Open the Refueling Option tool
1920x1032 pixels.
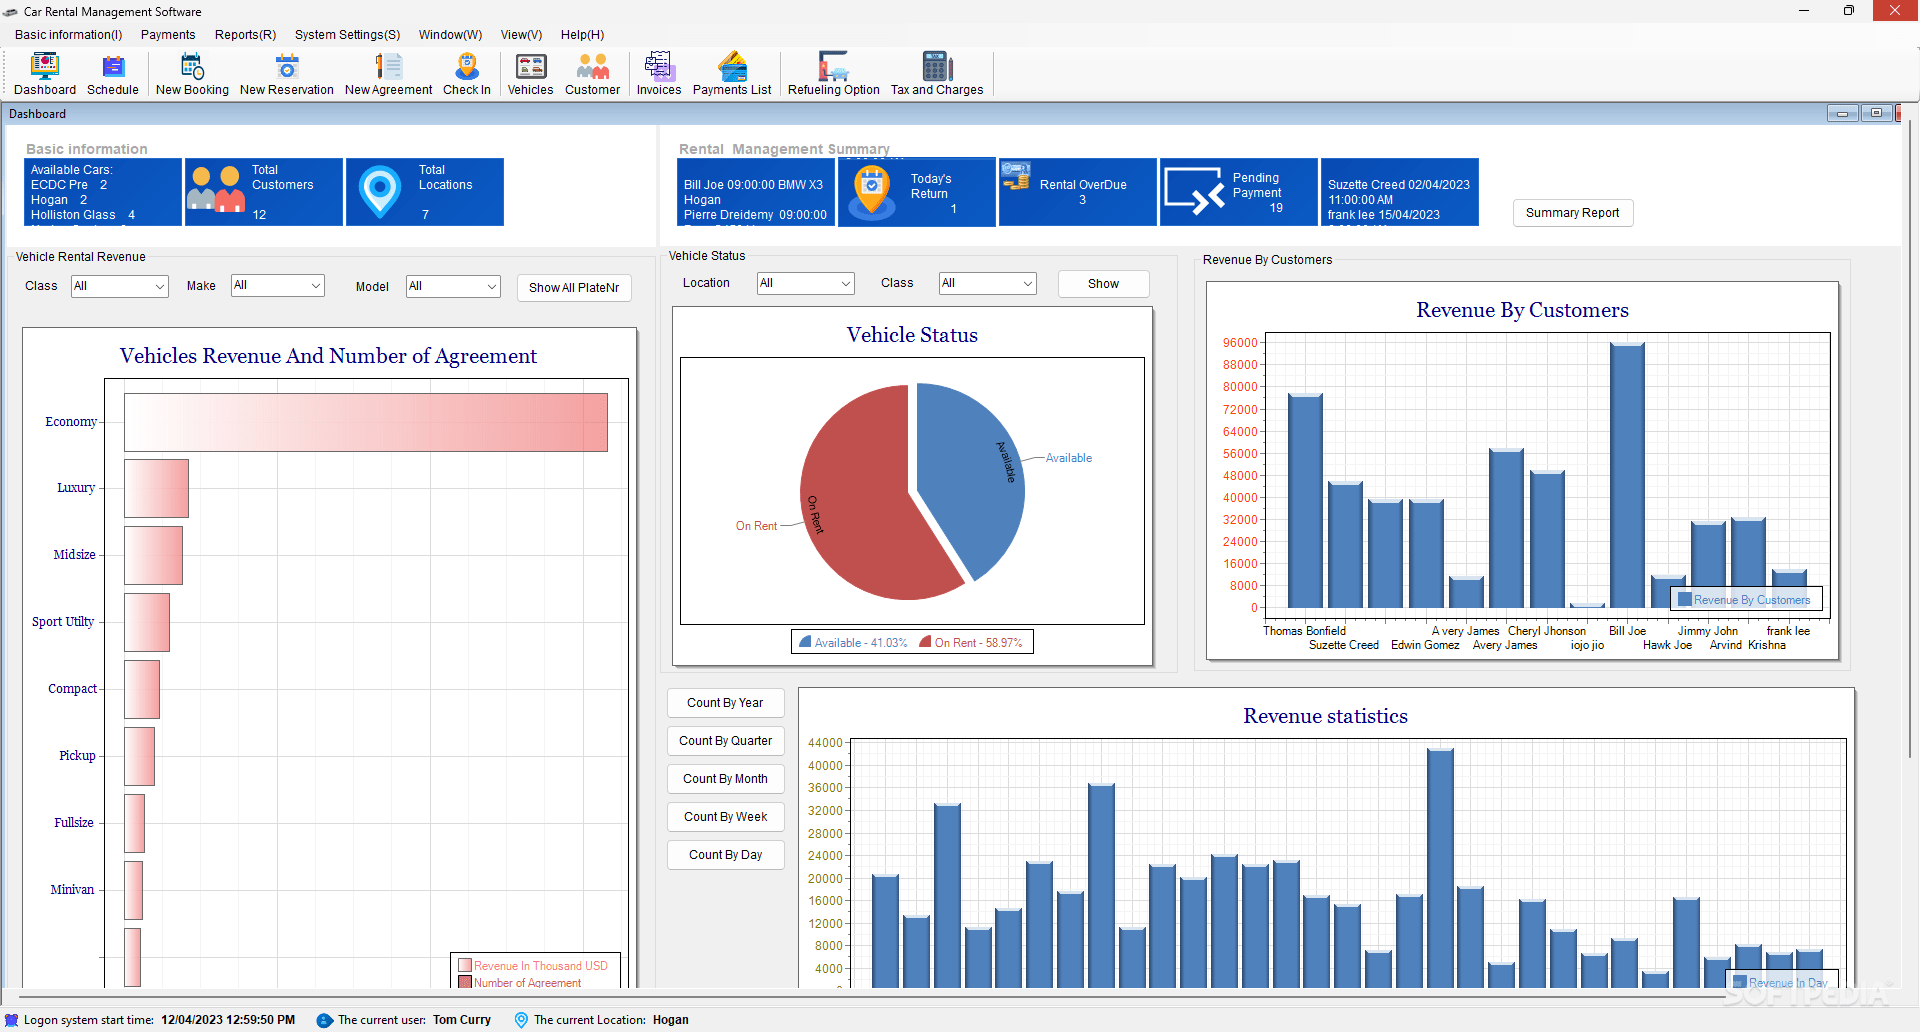pyautogui.click(x=832, y=73)
